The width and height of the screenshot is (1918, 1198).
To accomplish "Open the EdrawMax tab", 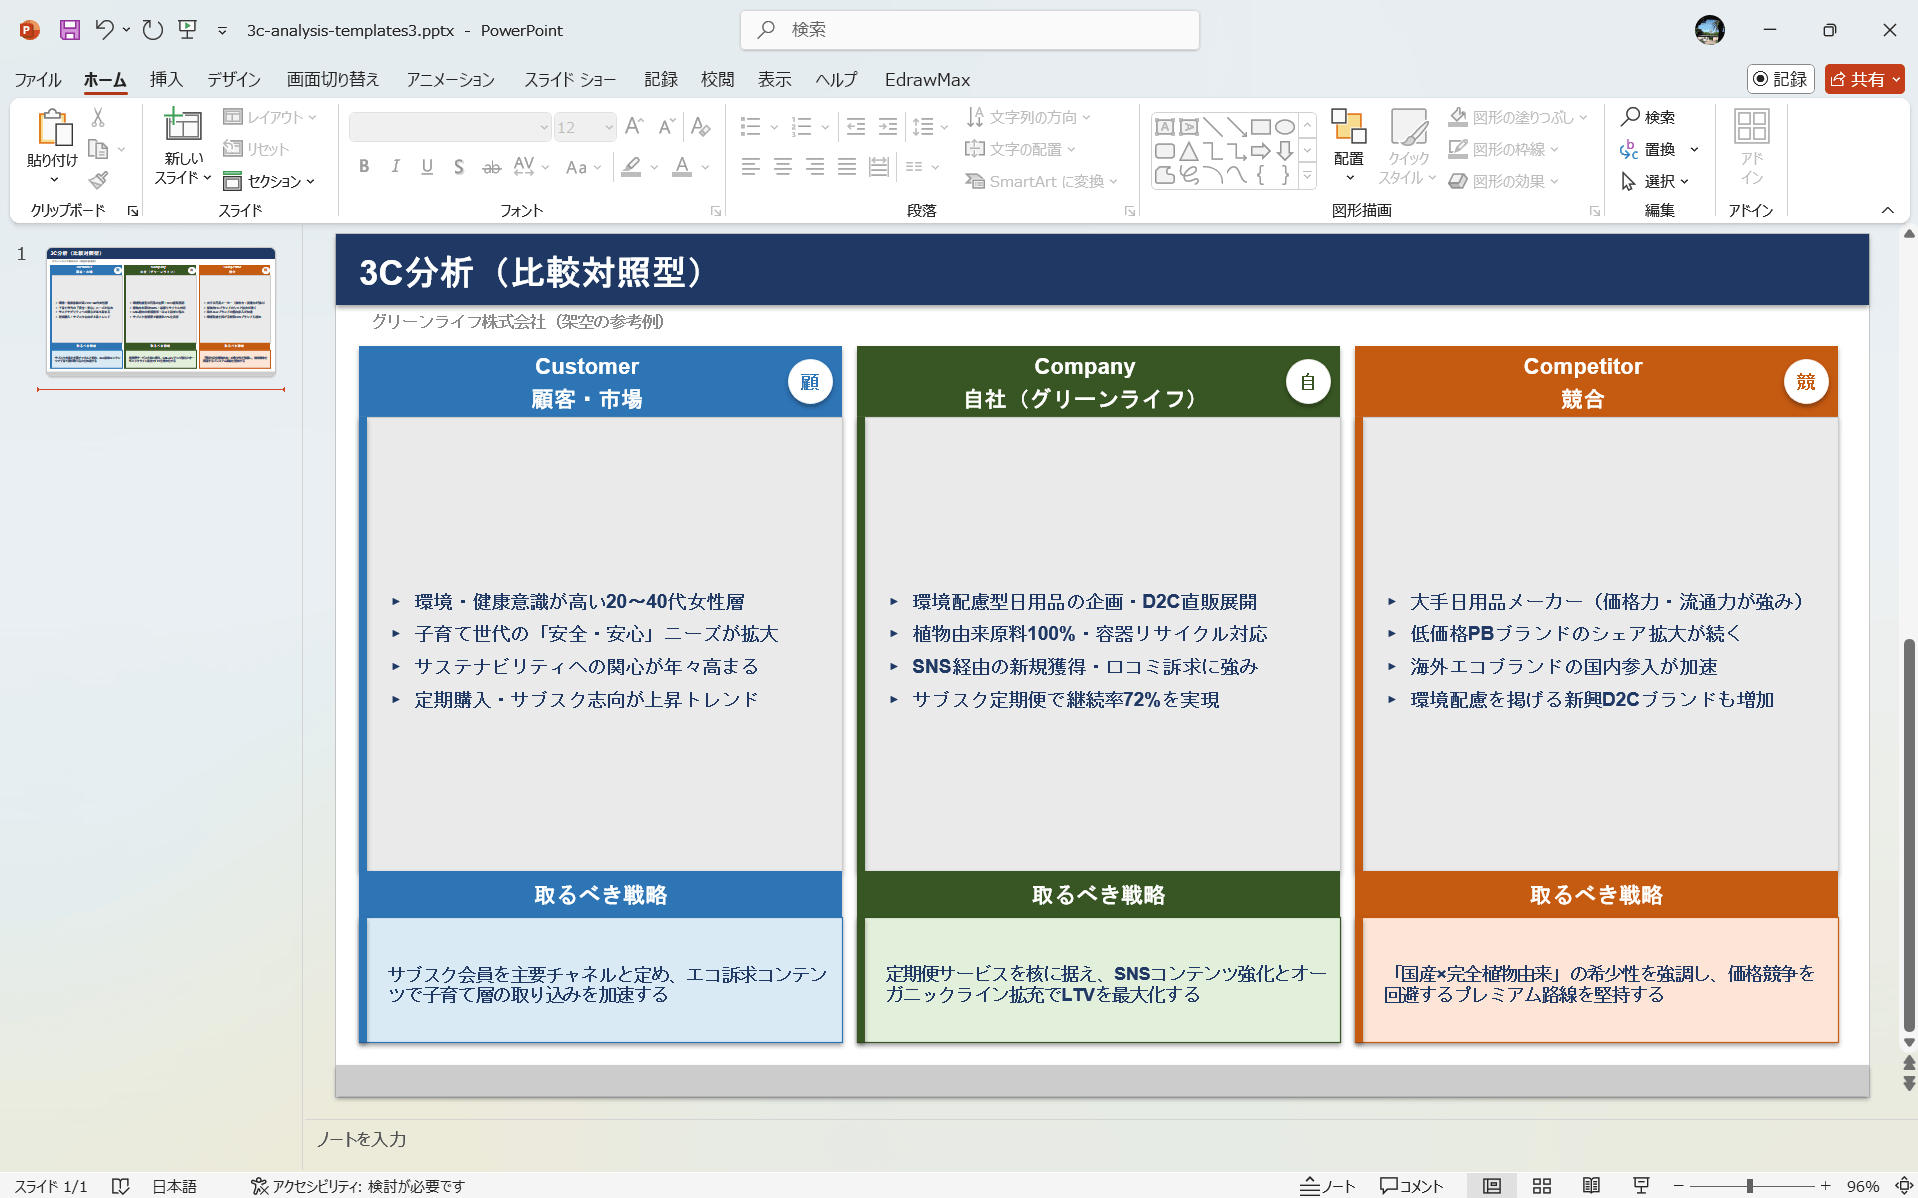I will [927, 79].
